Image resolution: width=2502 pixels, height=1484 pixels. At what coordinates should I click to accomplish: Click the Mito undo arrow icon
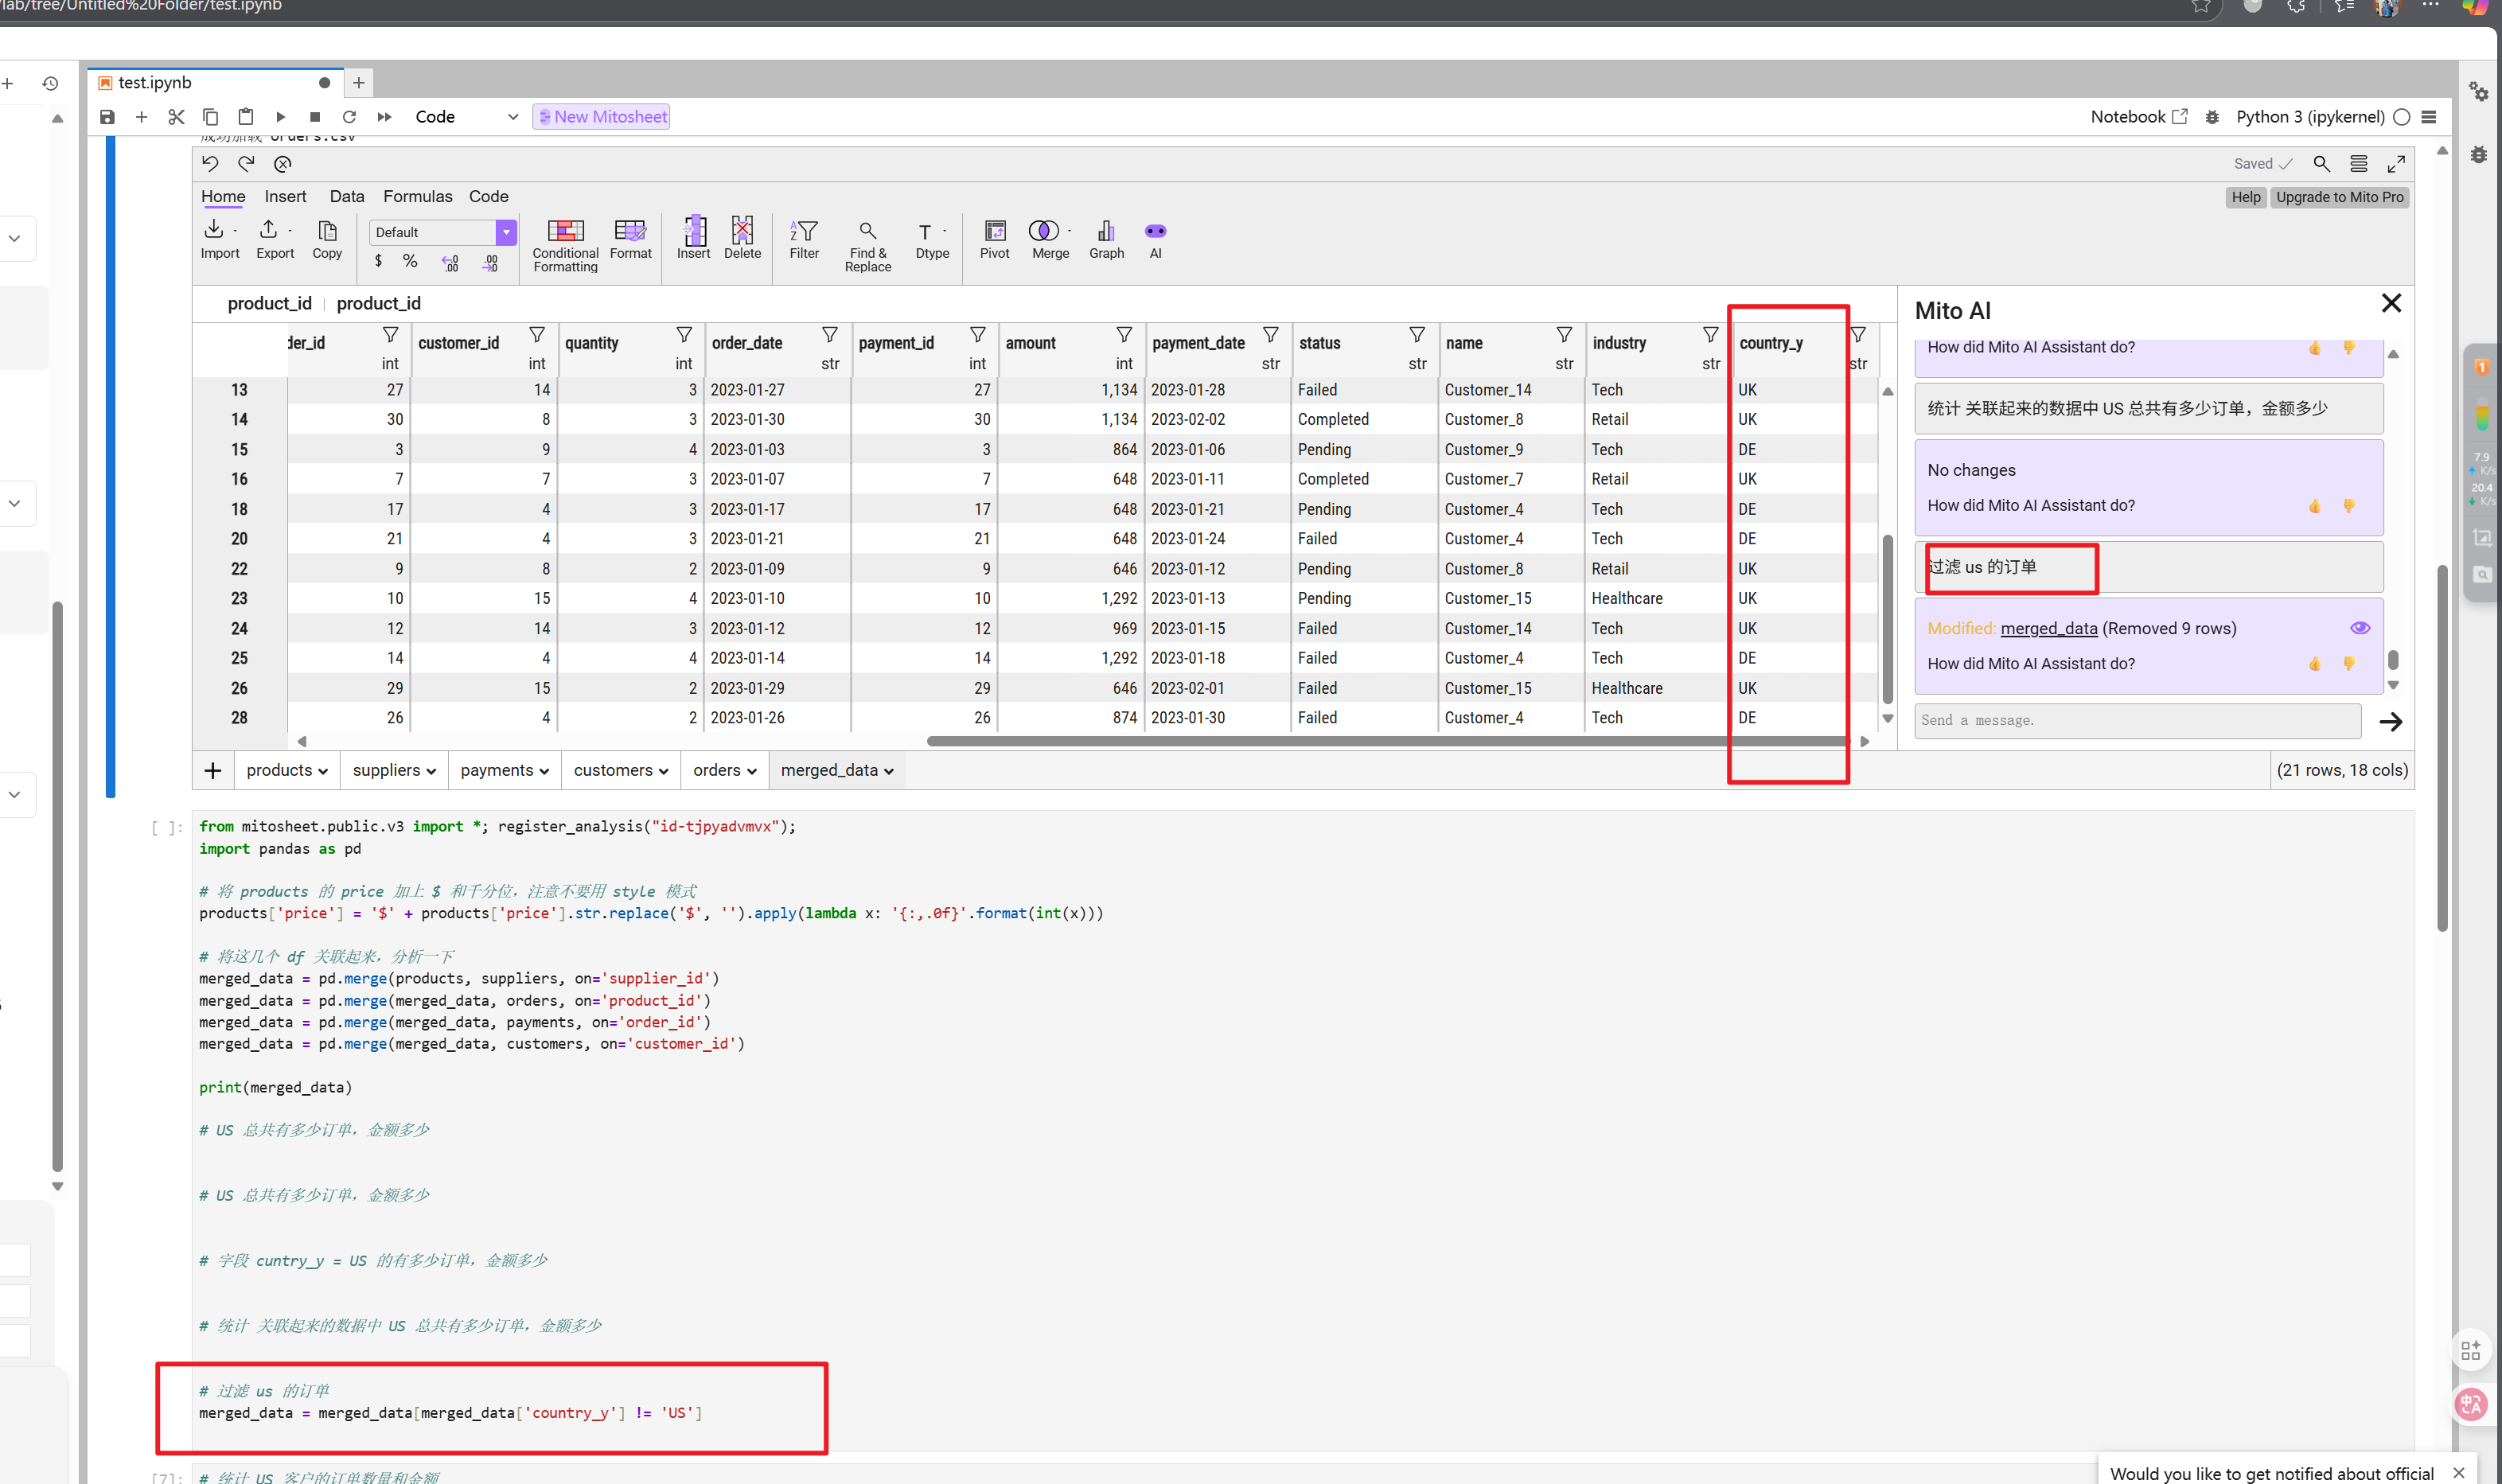coord(210,163)
